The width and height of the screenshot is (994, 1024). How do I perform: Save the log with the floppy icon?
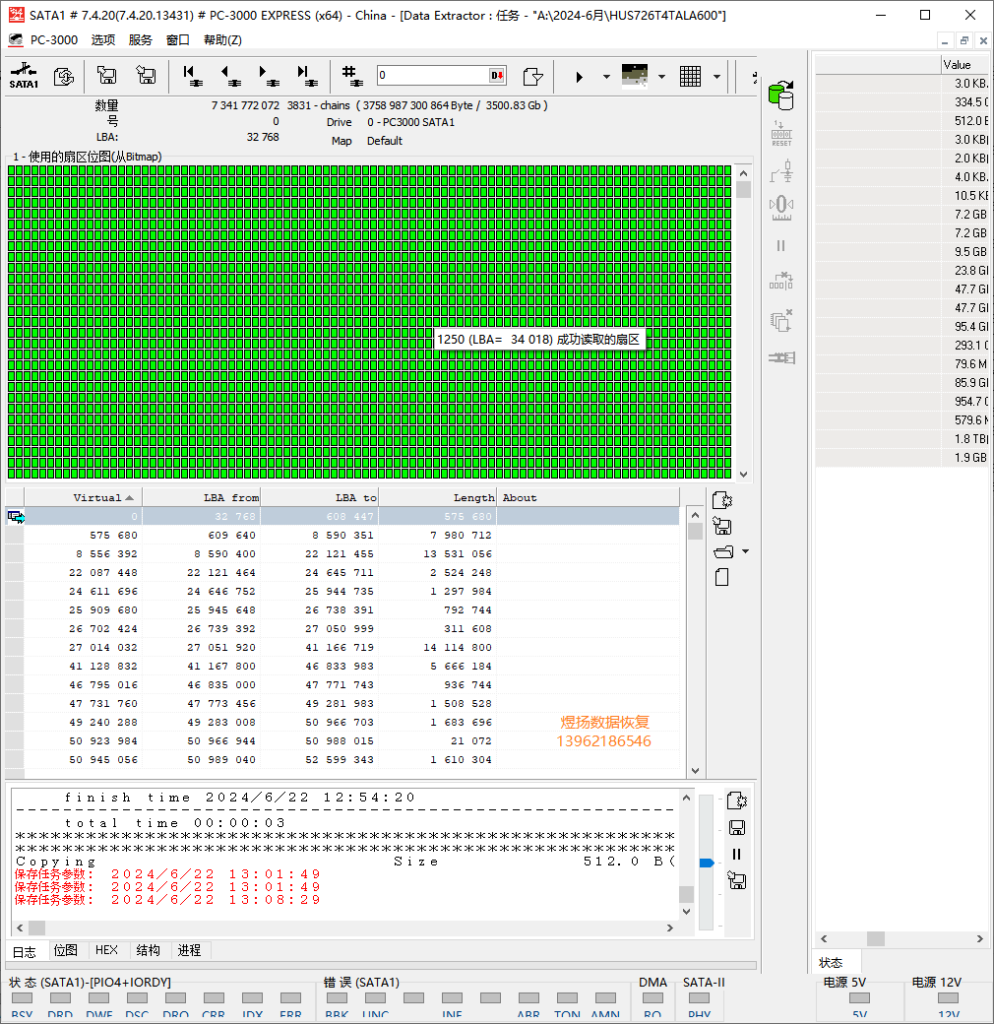pos(737,827)
